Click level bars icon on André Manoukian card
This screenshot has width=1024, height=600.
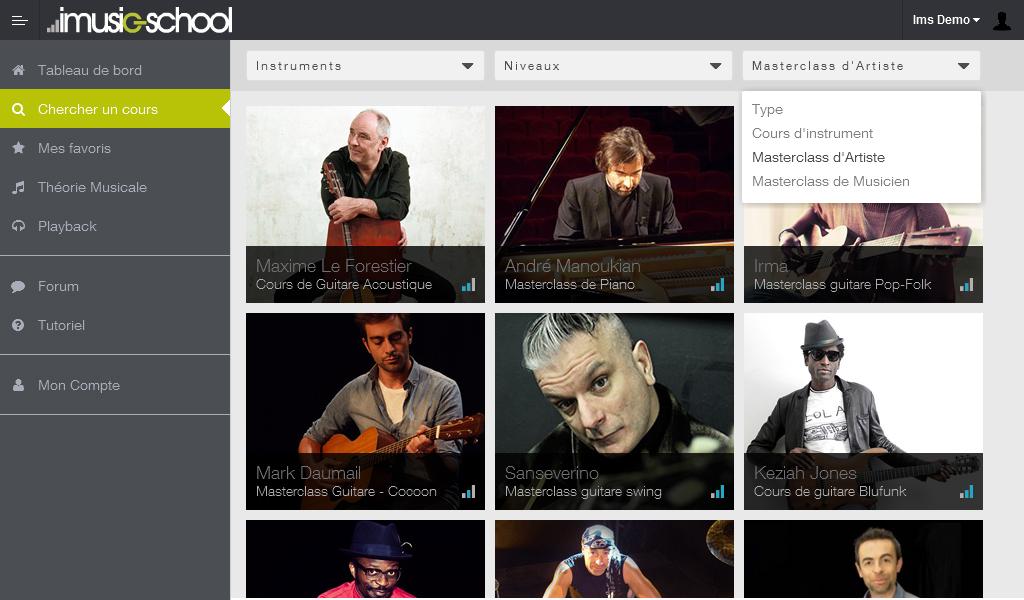(x=718, y=285)
